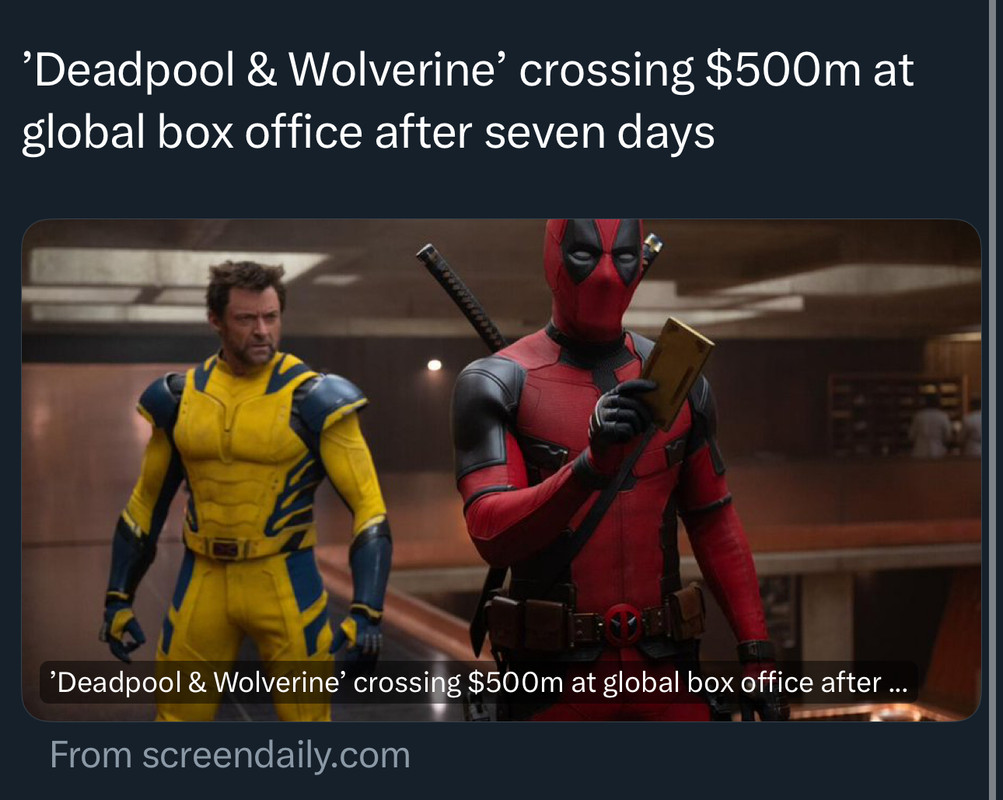Click Deadpool's black glove holding the card
Screen dimensions: 1003x800
pos(619,414)
